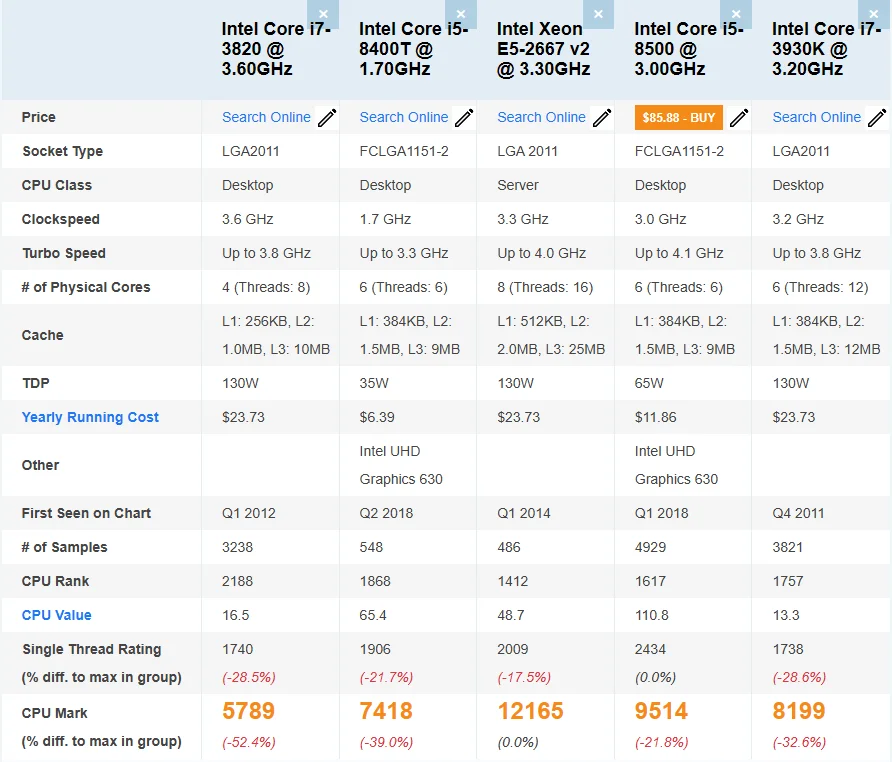Select the Intel Core i5-8500 @ 3.00GHz heading

pos(689,49)
